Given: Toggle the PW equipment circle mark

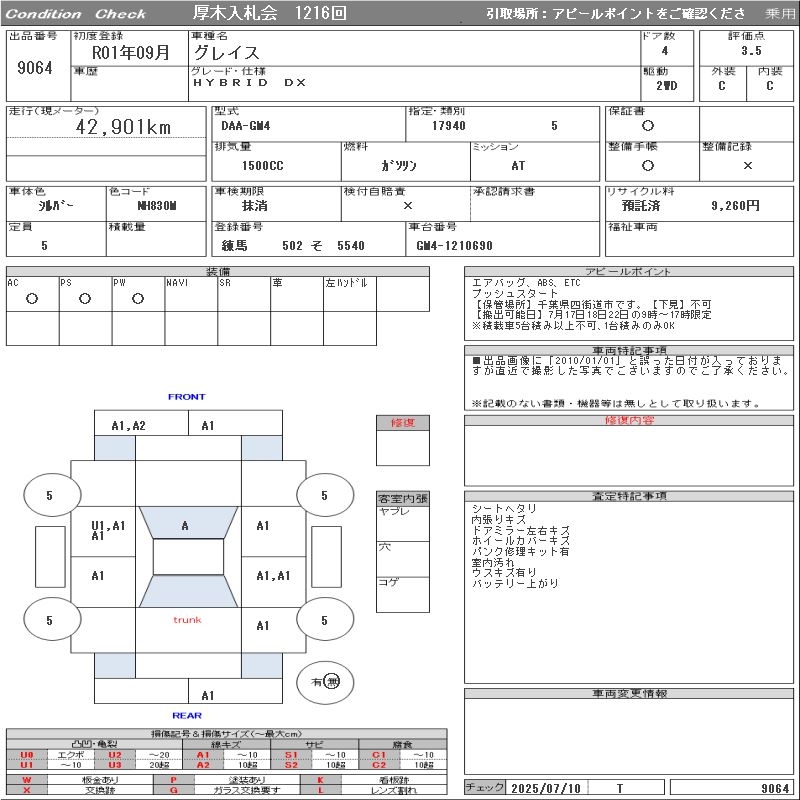Looking at the screenshot, I should click(138, 298).
